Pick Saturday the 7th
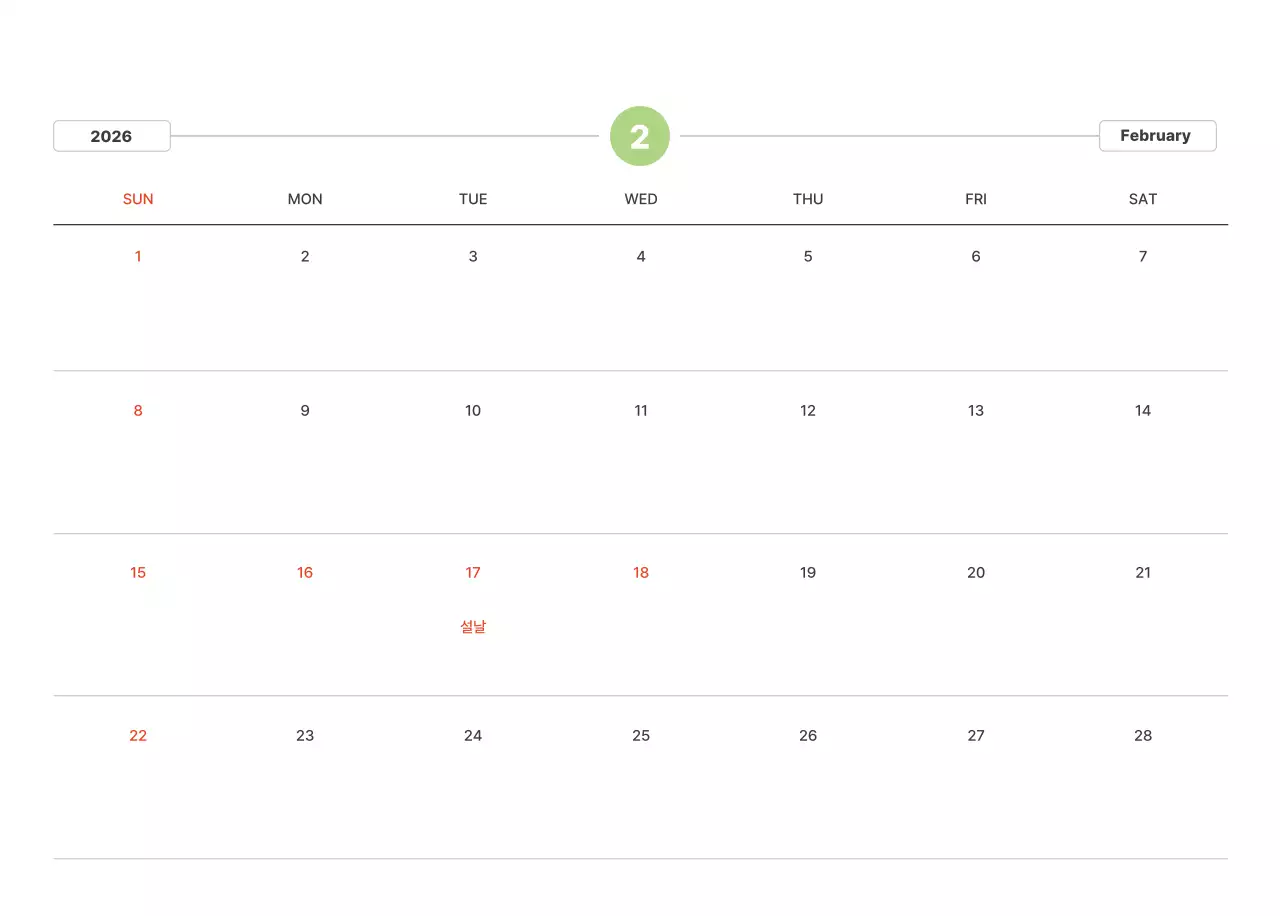The width and height of the screenshot is (1280, 916). tap(1143, 257)
